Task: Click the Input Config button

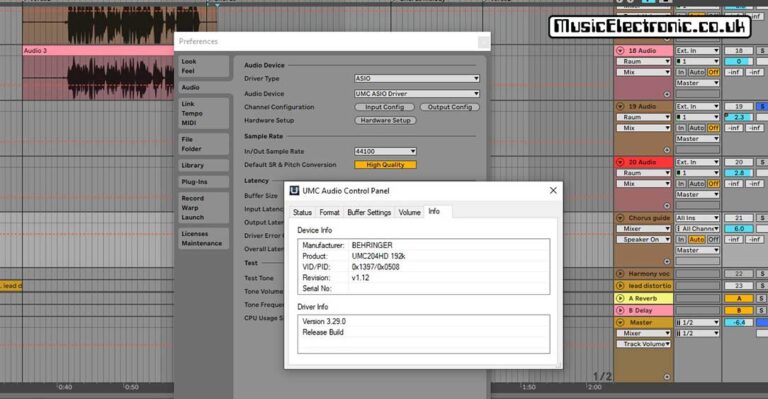Action: click(x=384, y=107)
